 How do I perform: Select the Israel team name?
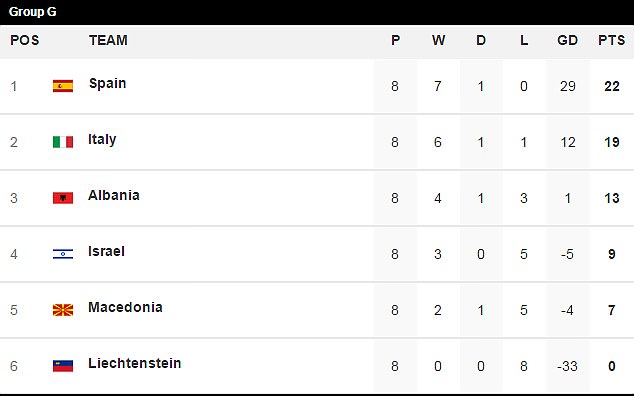106,251
